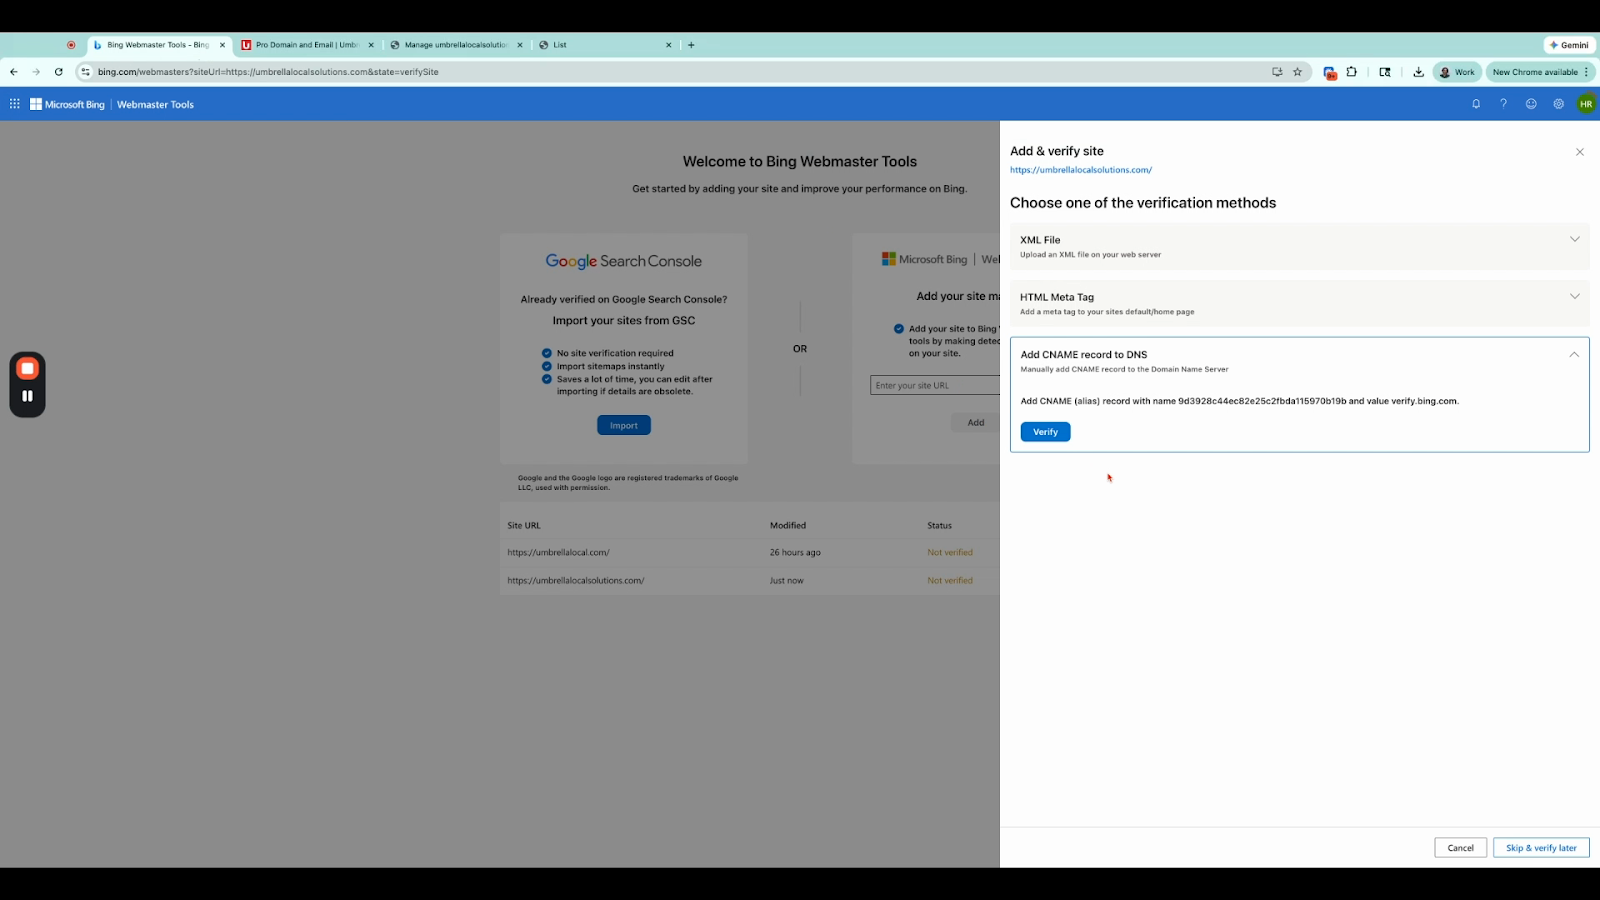
Task: Cancel the Add & verify site panel
Action: 1460,848
